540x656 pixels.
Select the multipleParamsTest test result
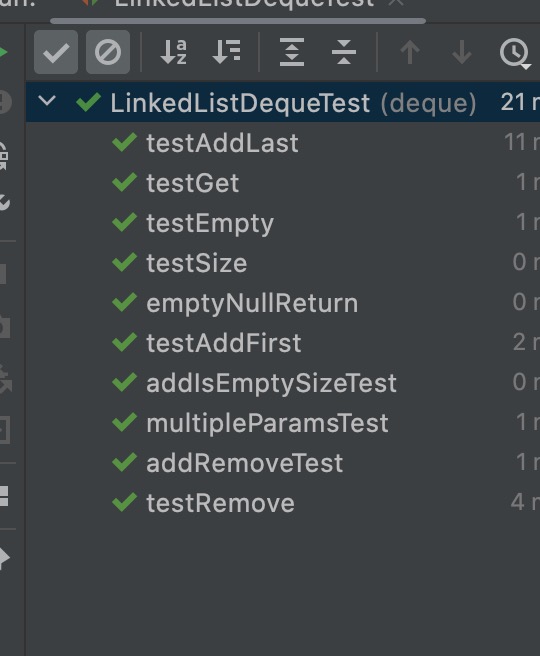[x=283, y=423]
